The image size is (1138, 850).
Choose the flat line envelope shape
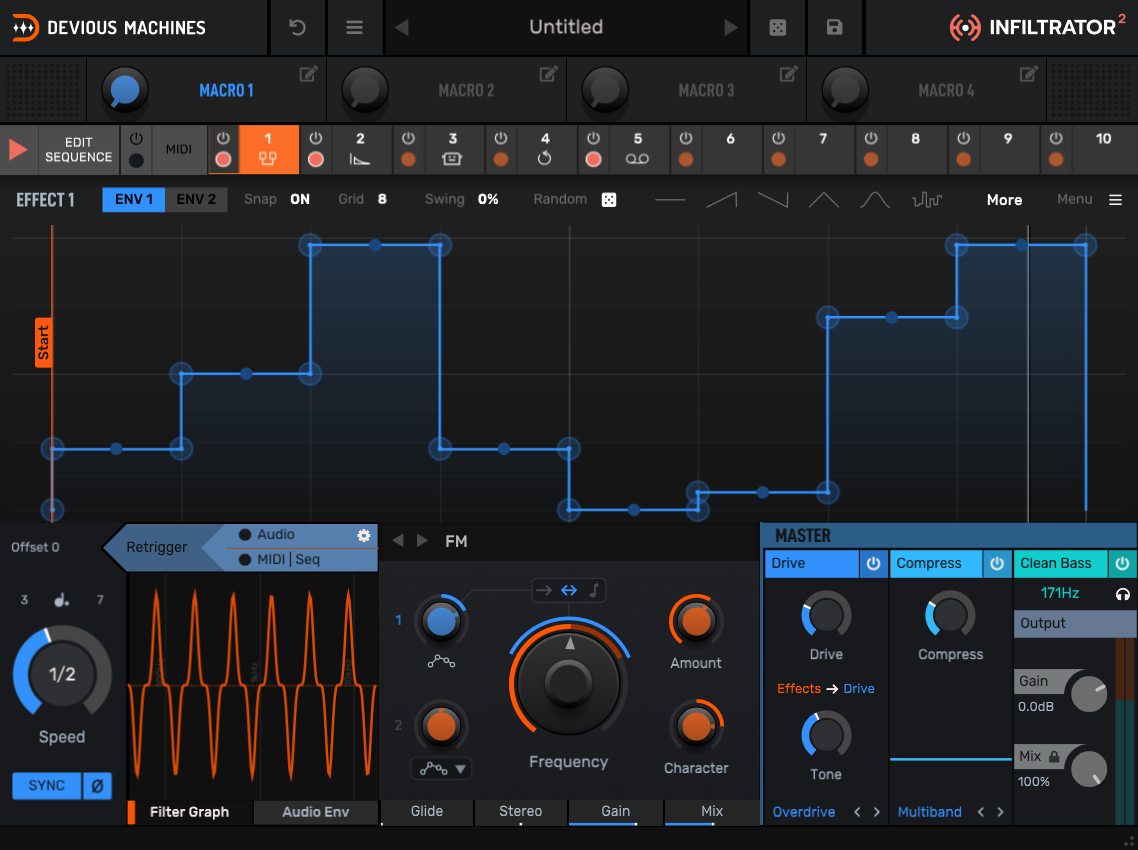coord(670,200)
